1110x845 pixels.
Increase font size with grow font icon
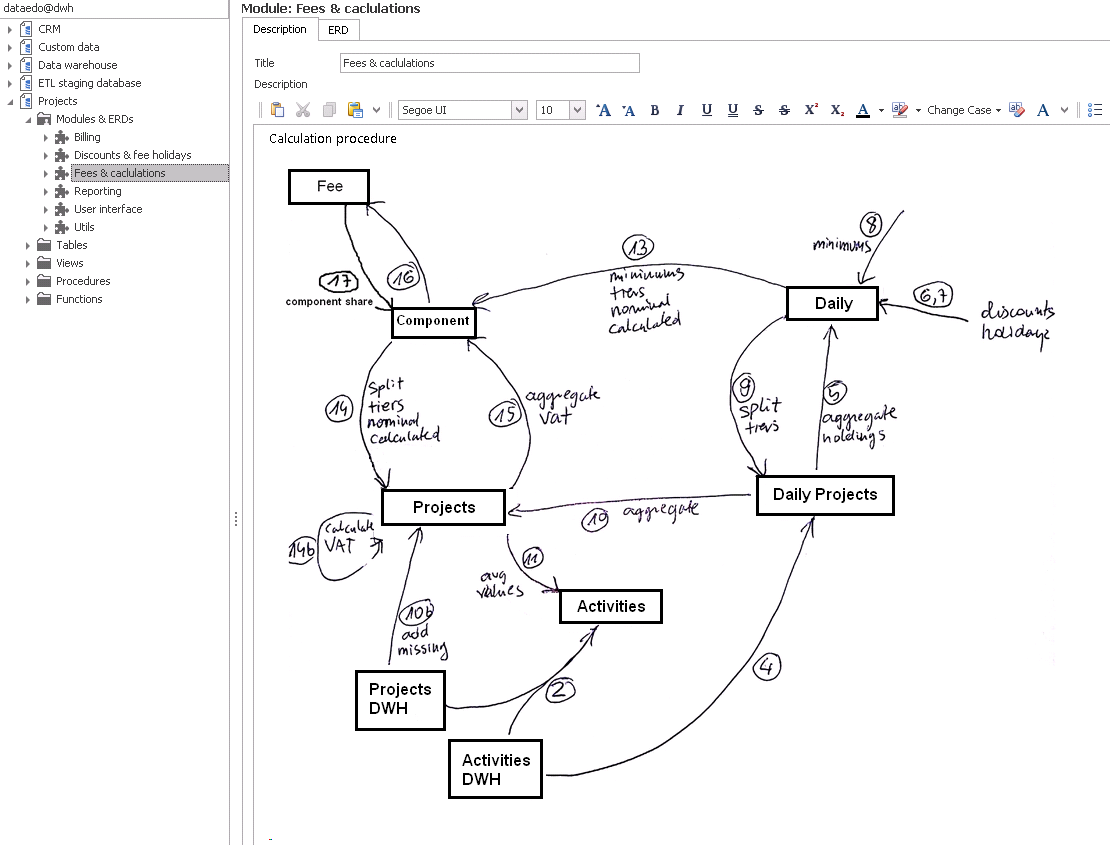[603, 110]
